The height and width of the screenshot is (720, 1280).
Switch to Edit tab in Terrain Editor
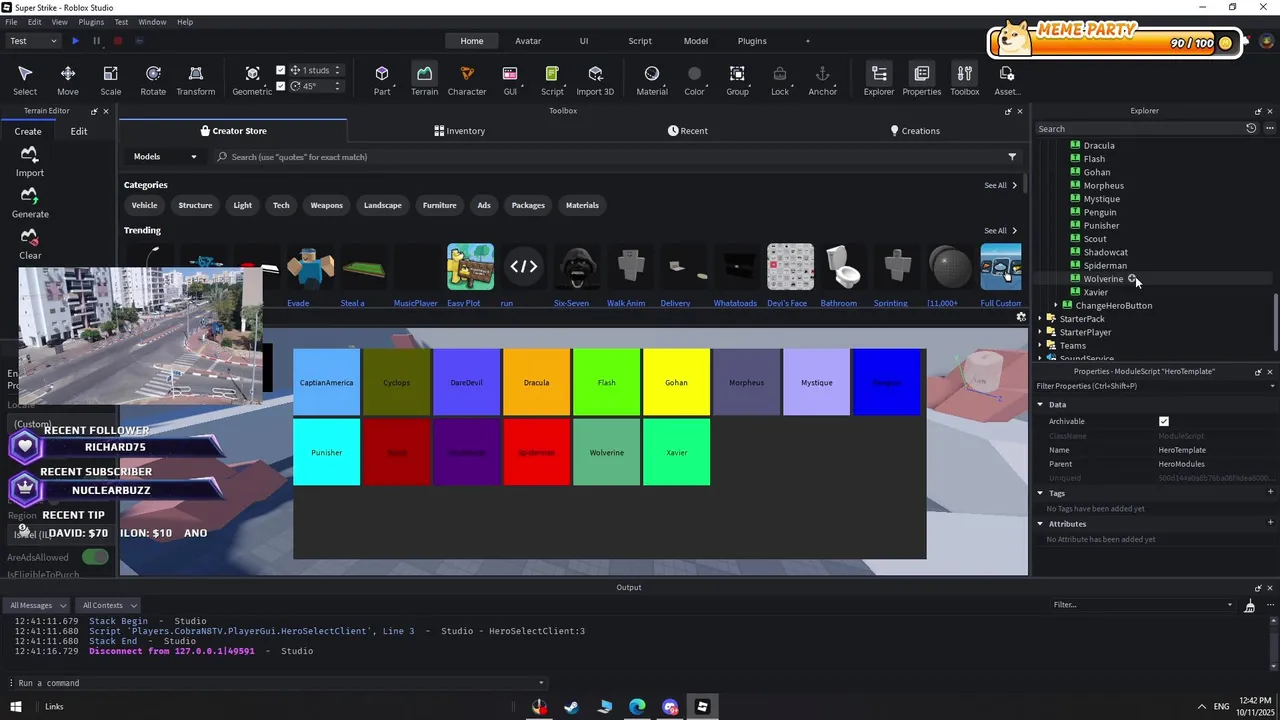click(79, 131)
